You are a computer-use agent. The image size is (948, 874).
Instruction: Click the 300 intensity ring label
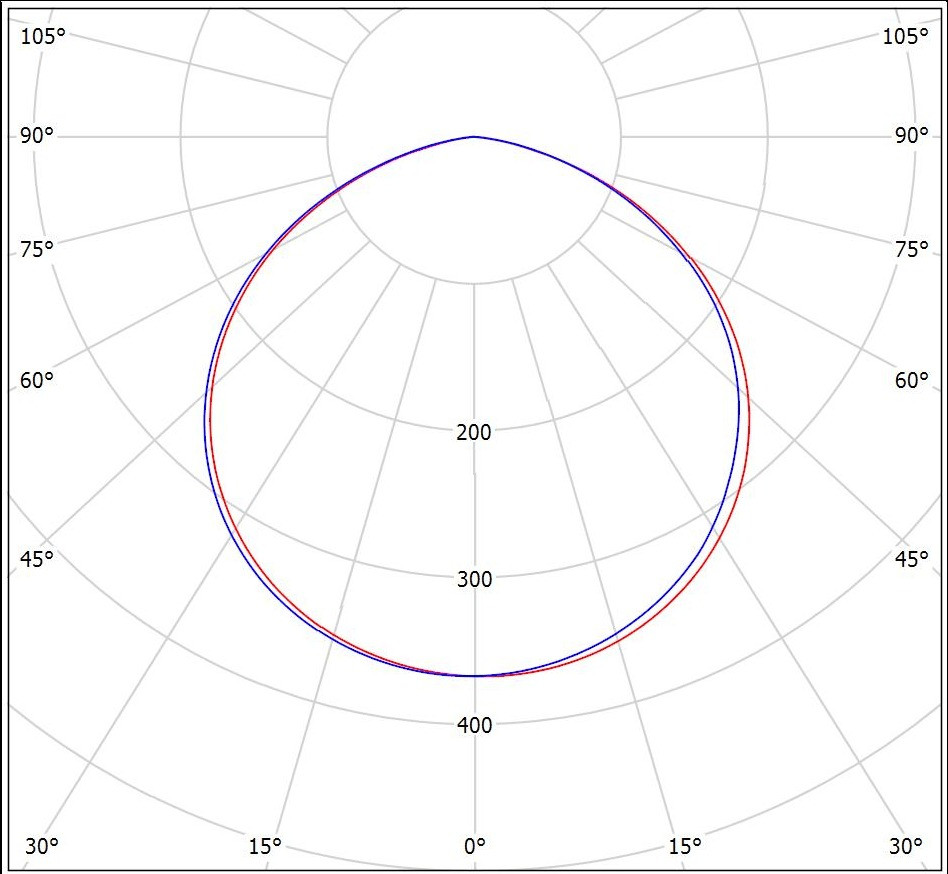(474, 579)
